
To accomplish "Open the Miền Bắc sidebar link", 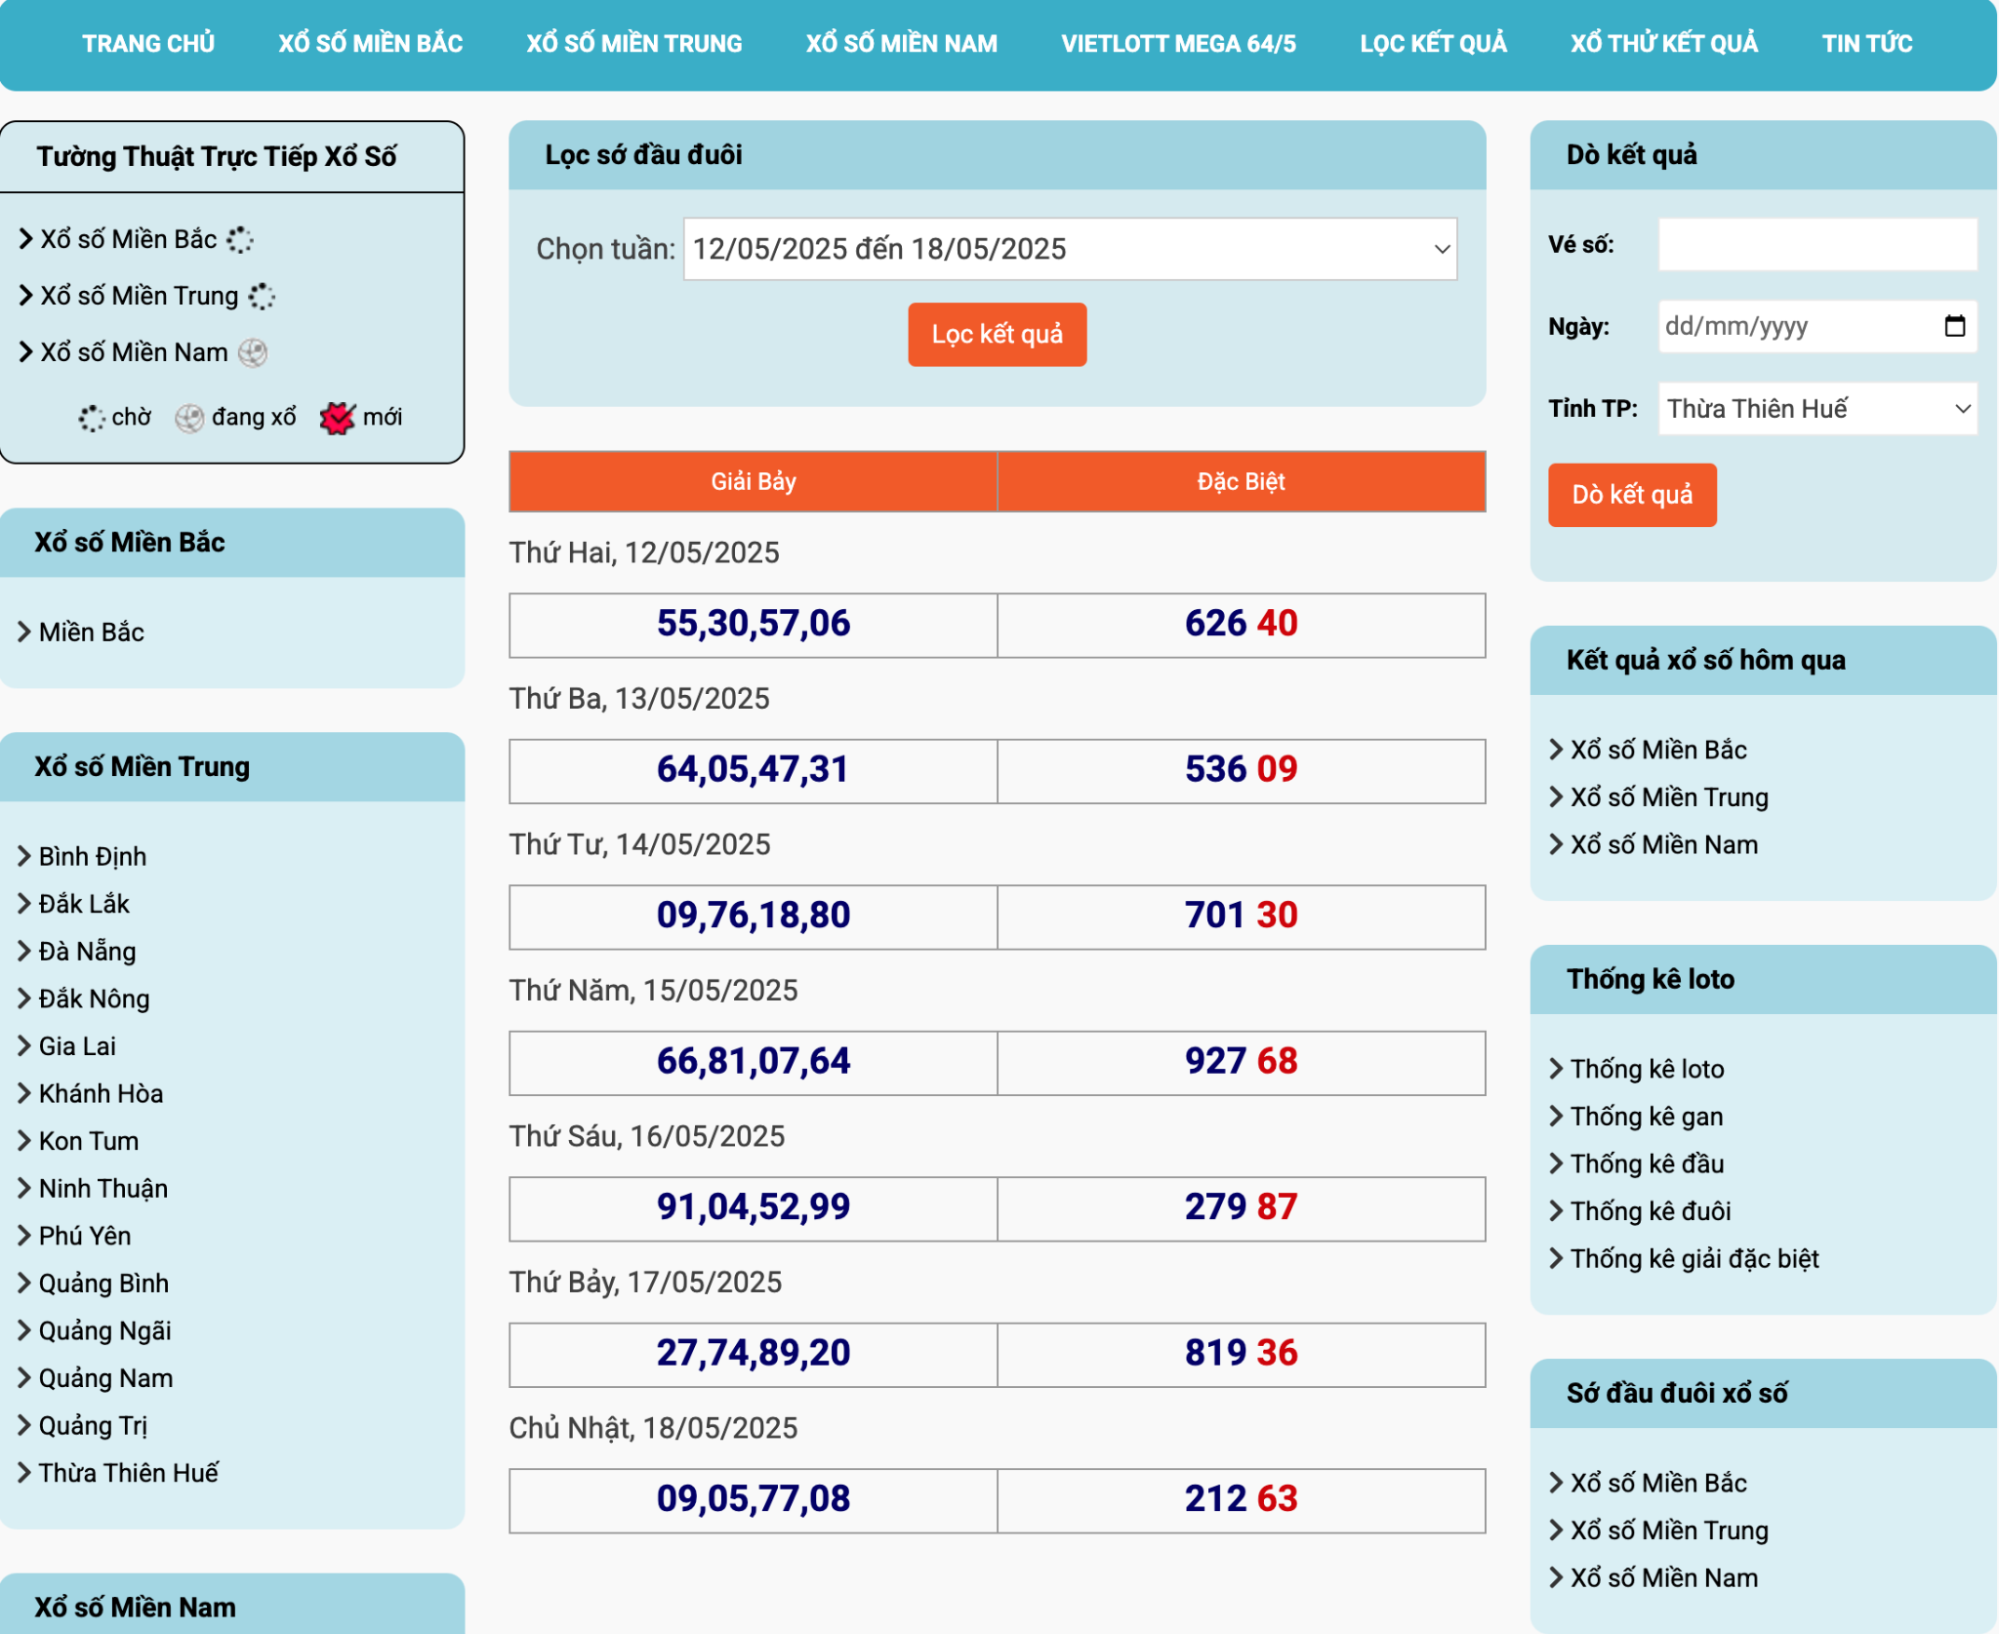I will pos(91,632).
